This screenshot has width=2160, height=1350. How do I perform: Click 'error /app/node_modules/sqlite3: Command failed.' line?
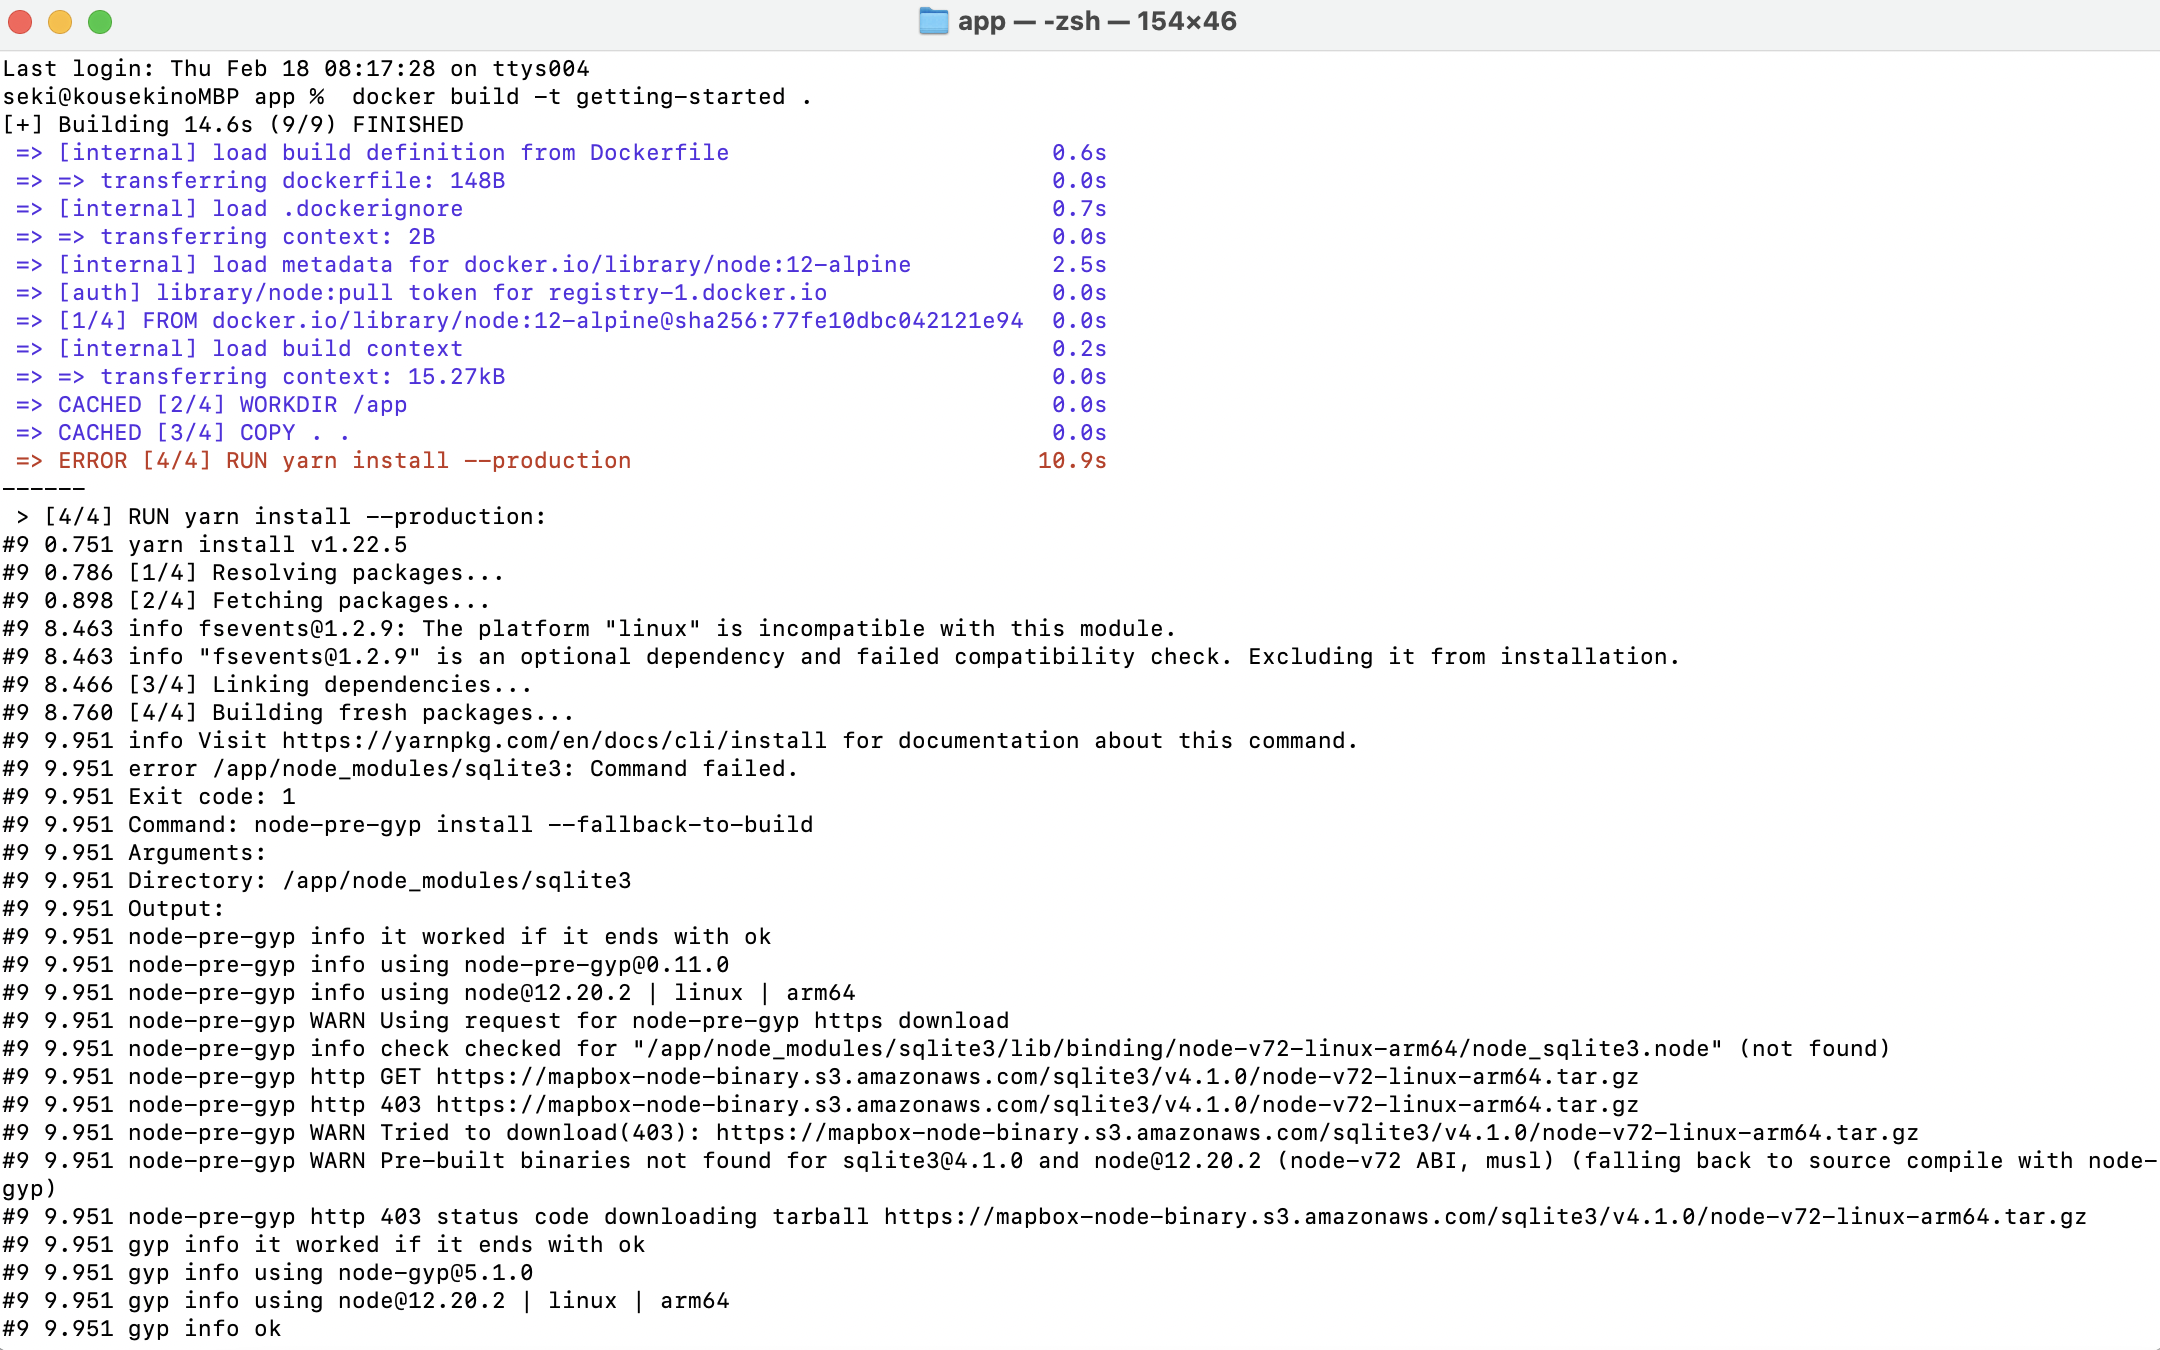click(400, 769)
